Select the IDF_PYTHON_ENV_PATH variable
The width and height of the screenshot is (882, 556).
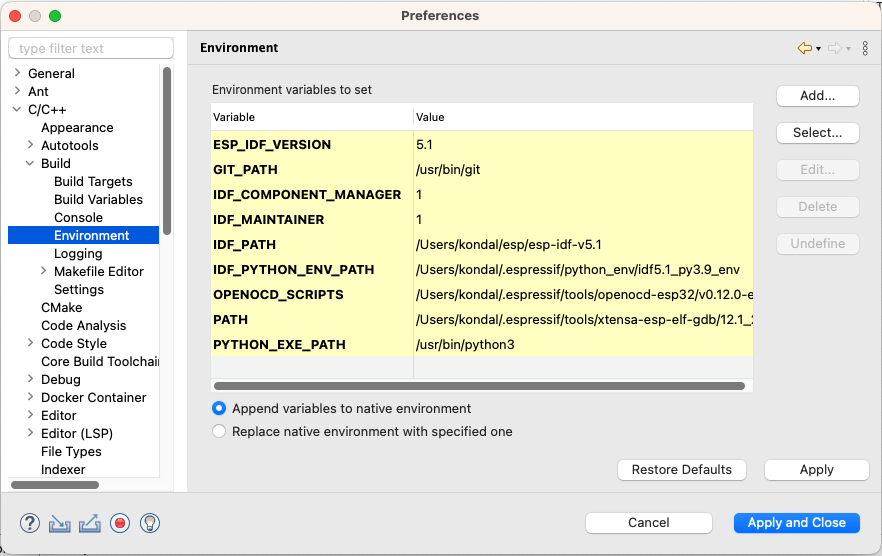click(482, 270)
